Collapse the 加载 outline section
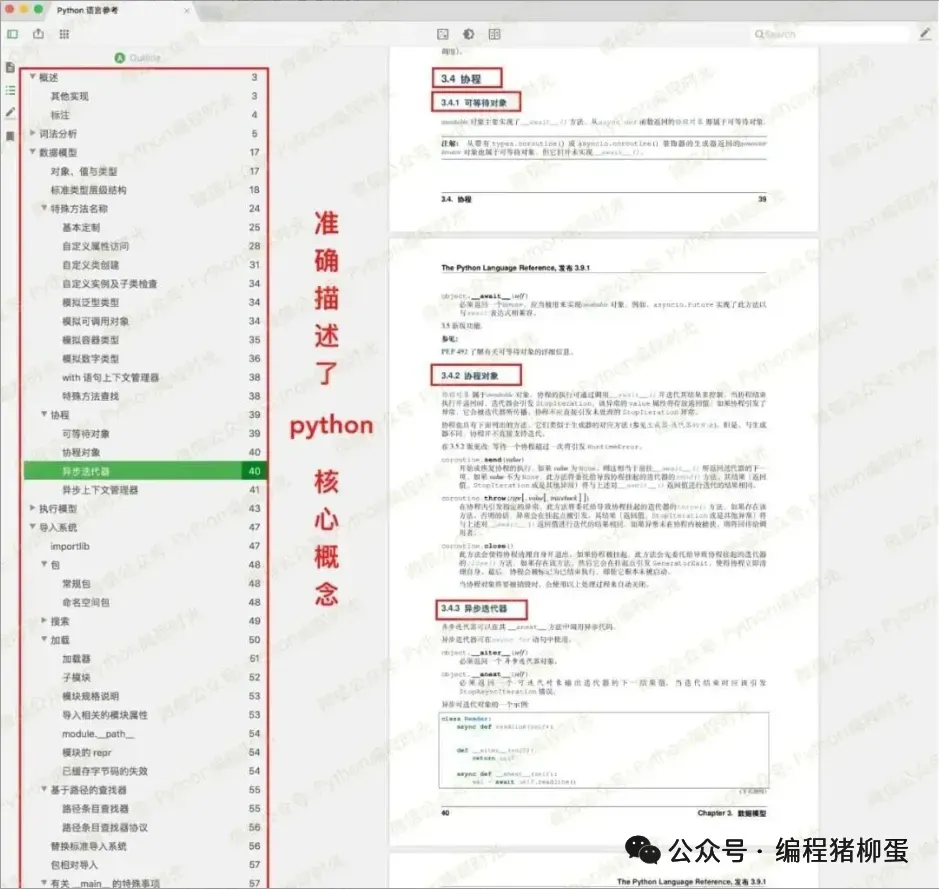 pos(44,639)
